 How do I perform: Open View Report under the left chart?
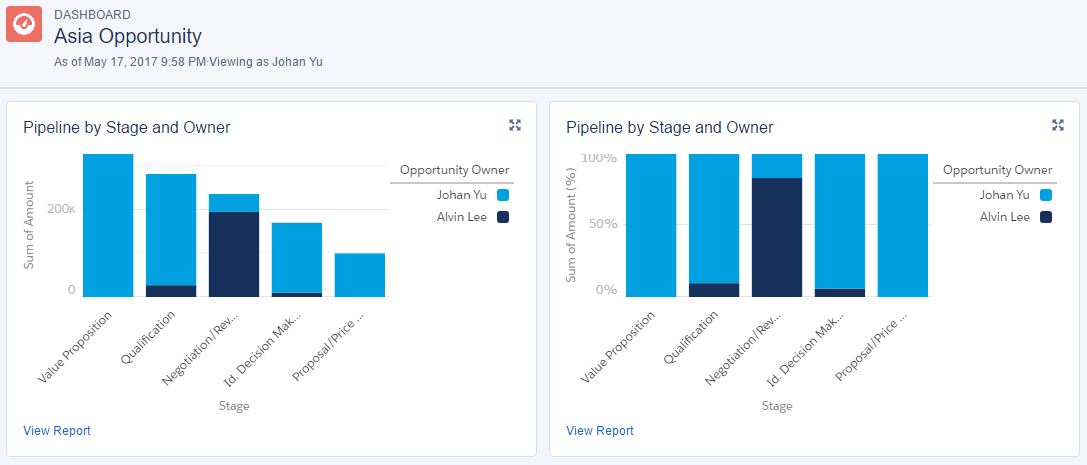click(57, 430)
